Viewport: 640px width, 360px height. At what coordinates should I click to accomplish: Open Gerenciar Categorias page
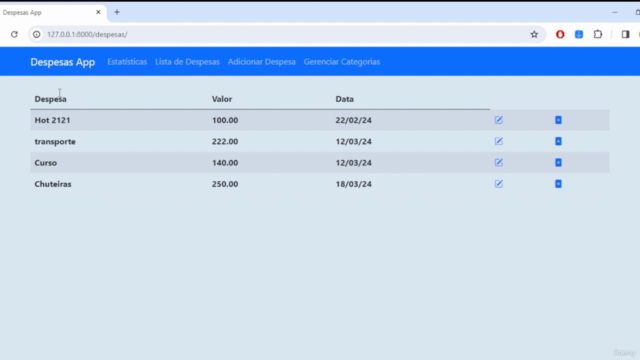[342, 62]
